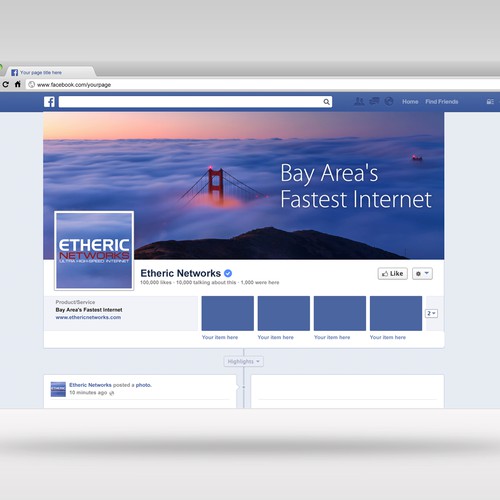
Task: Click the browser reload icon
Action: (x=5, y=84)
